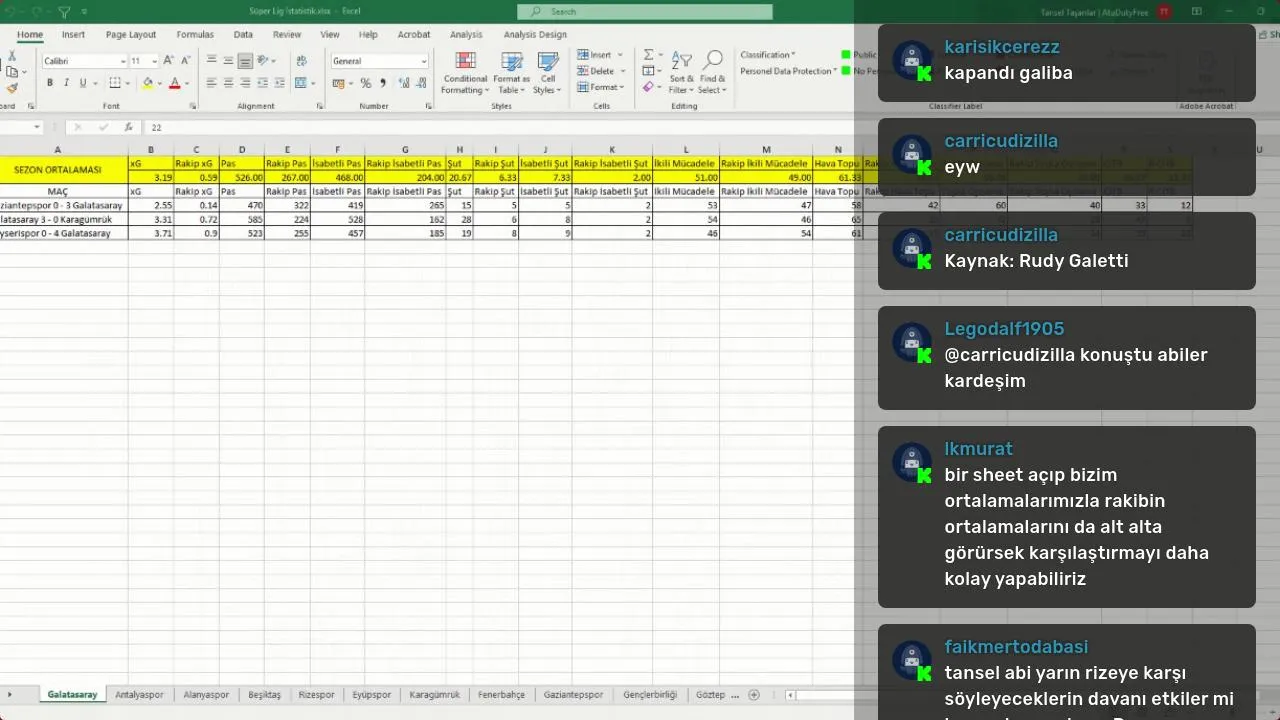Switch to the Karagümrük sheet tab
This screenshot has width=1280, height=720.
click(x=434, y=694)
